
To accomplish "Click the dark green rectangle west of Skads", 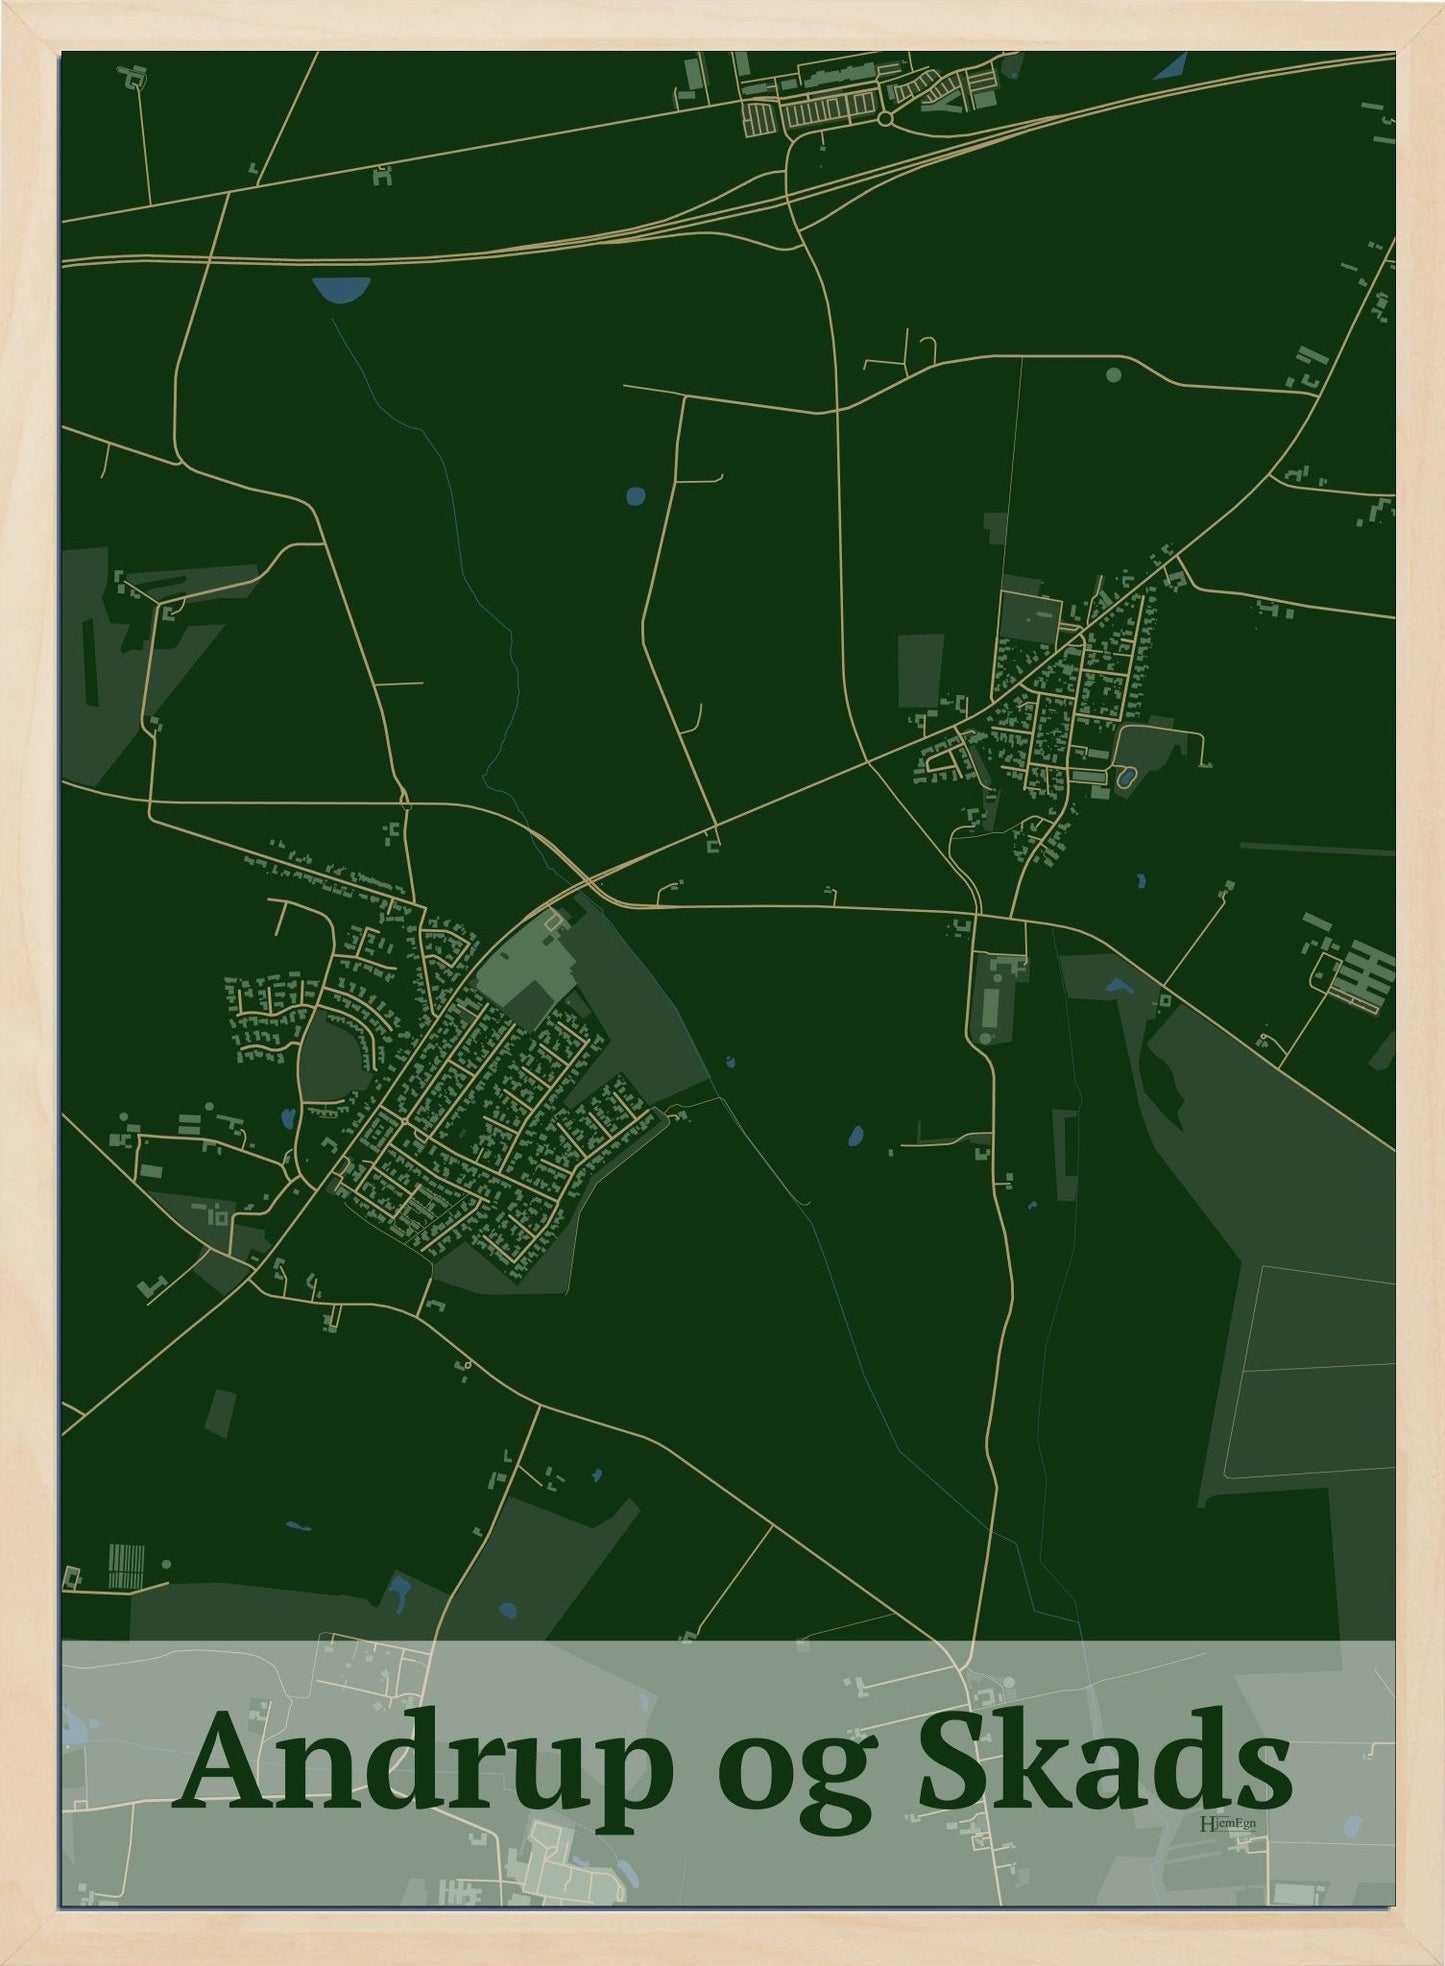I will (920, 670).
